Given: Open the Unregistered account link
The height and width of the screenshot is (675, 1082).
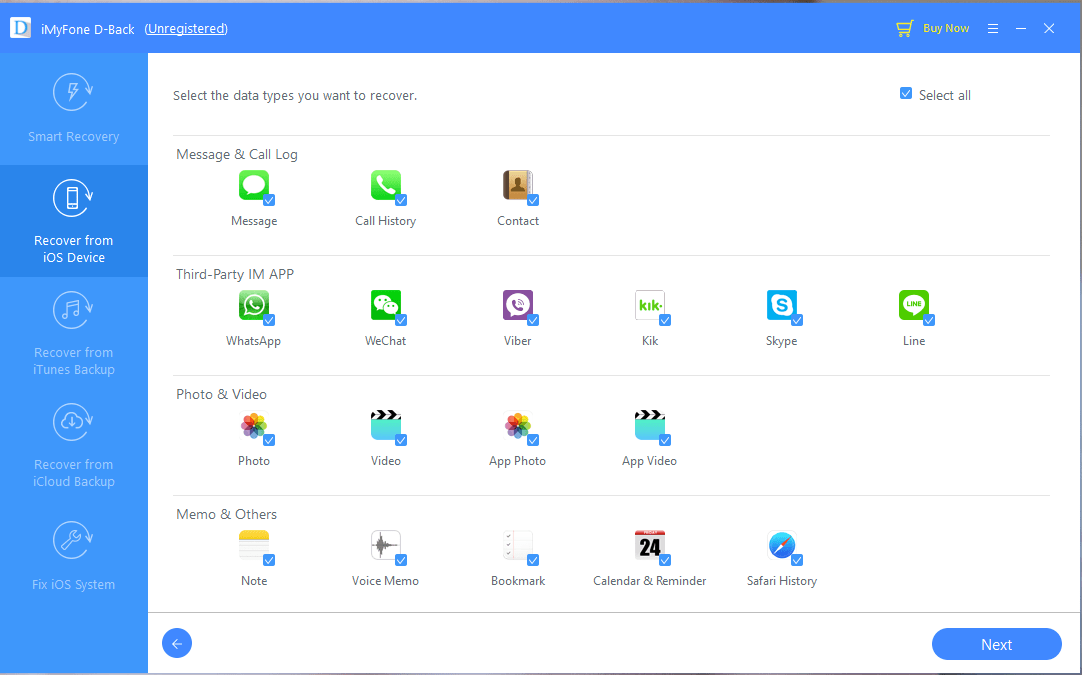Looking at the screenshot, I should click(185, 28).
